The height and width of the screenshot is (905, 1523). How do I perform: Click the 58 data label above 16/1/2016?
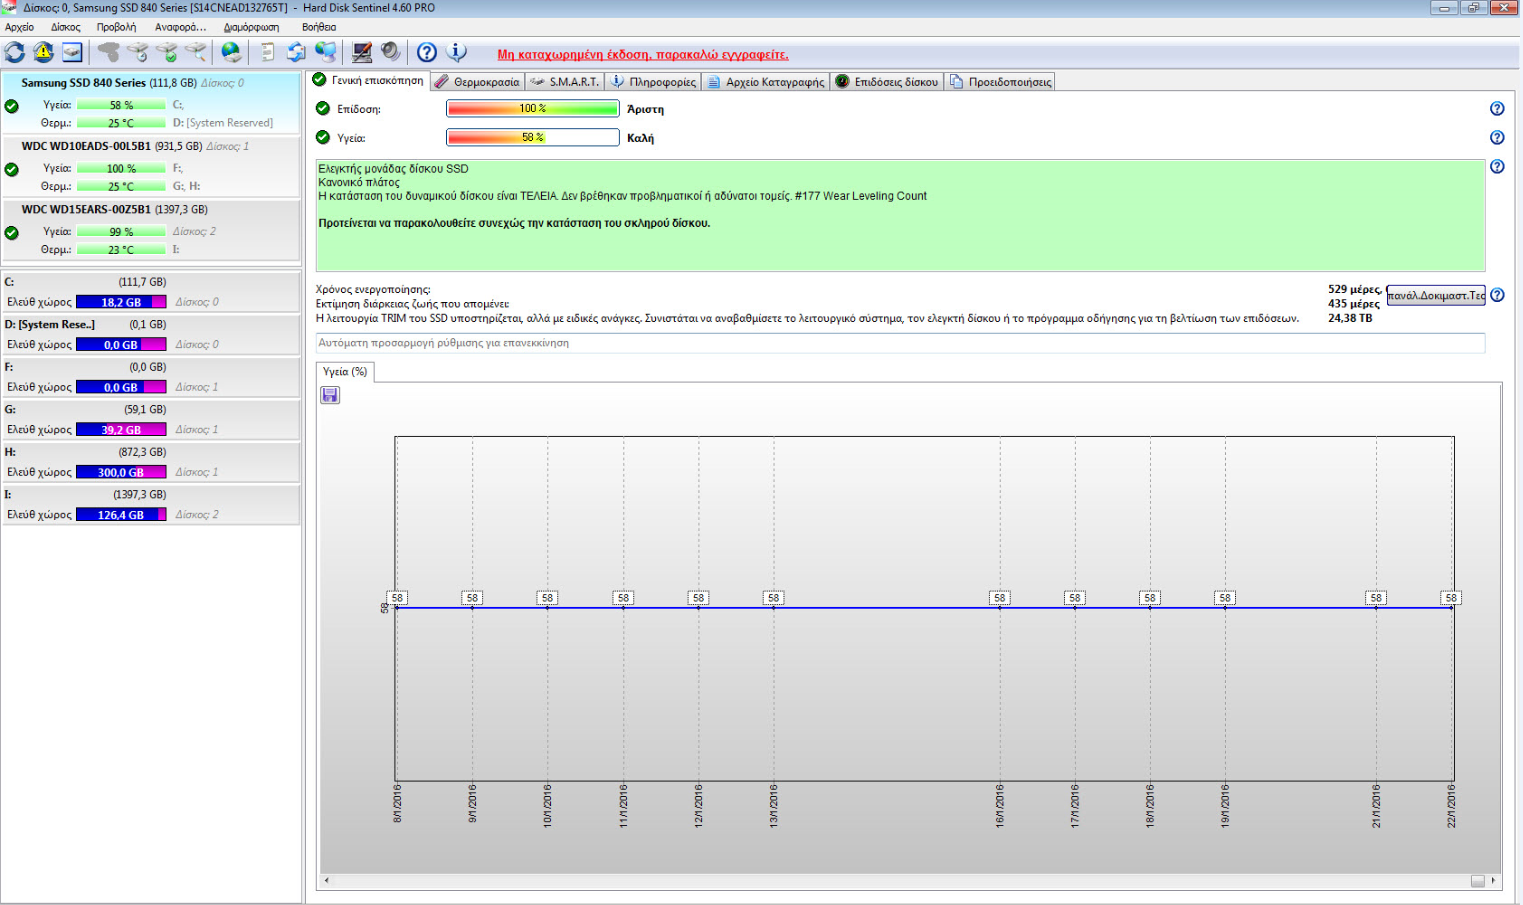(999, 598)
